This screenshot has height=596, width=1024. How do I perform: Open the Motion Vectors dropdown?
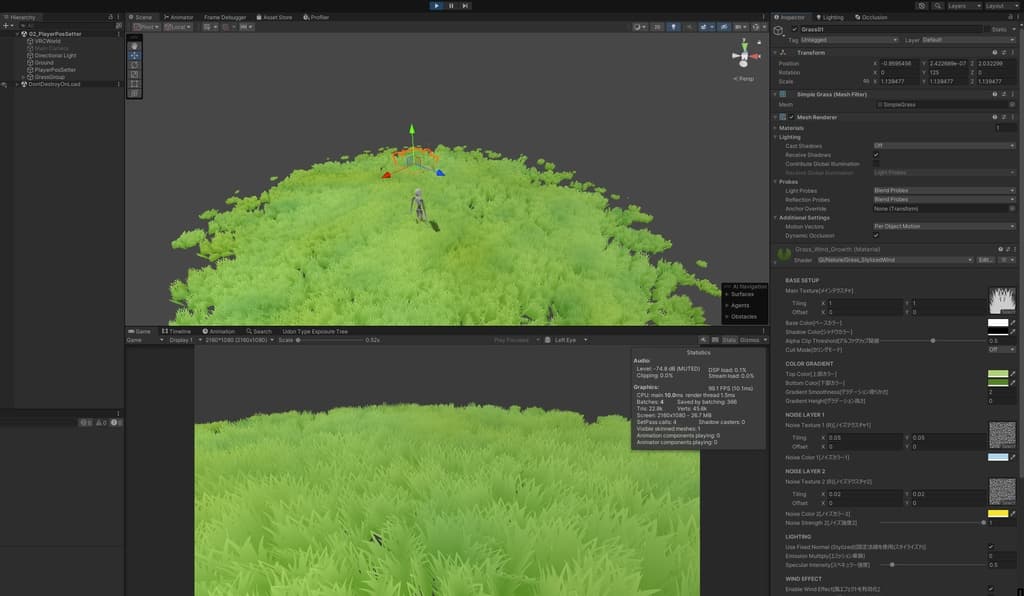tap(943, 226)
